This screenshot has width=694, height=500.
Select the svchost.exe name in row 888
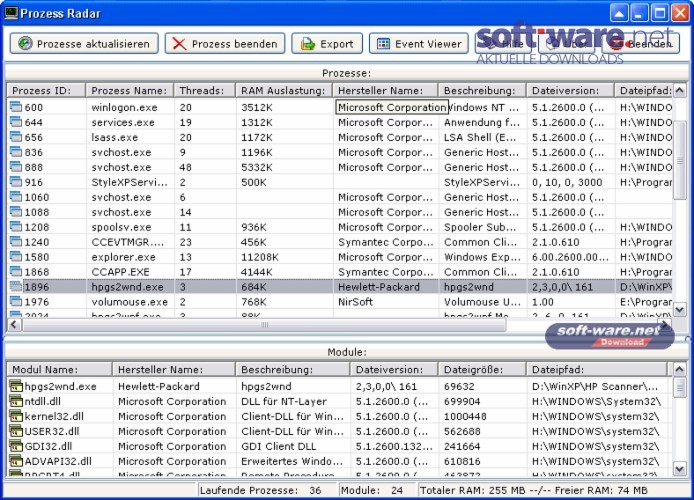point(121,167)
